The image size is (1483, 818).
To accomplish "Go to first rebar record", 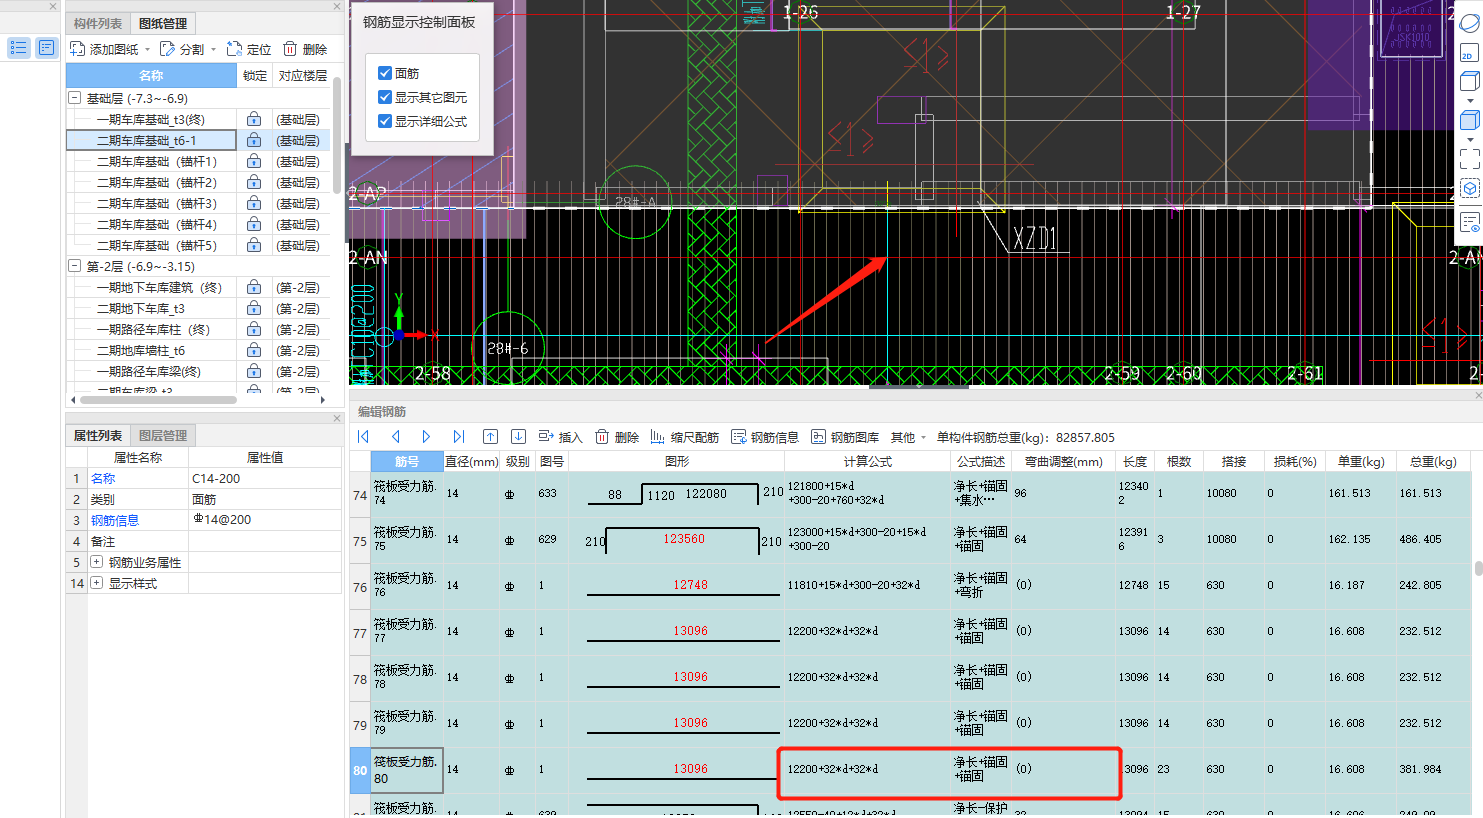I will [x=363, y=437].
